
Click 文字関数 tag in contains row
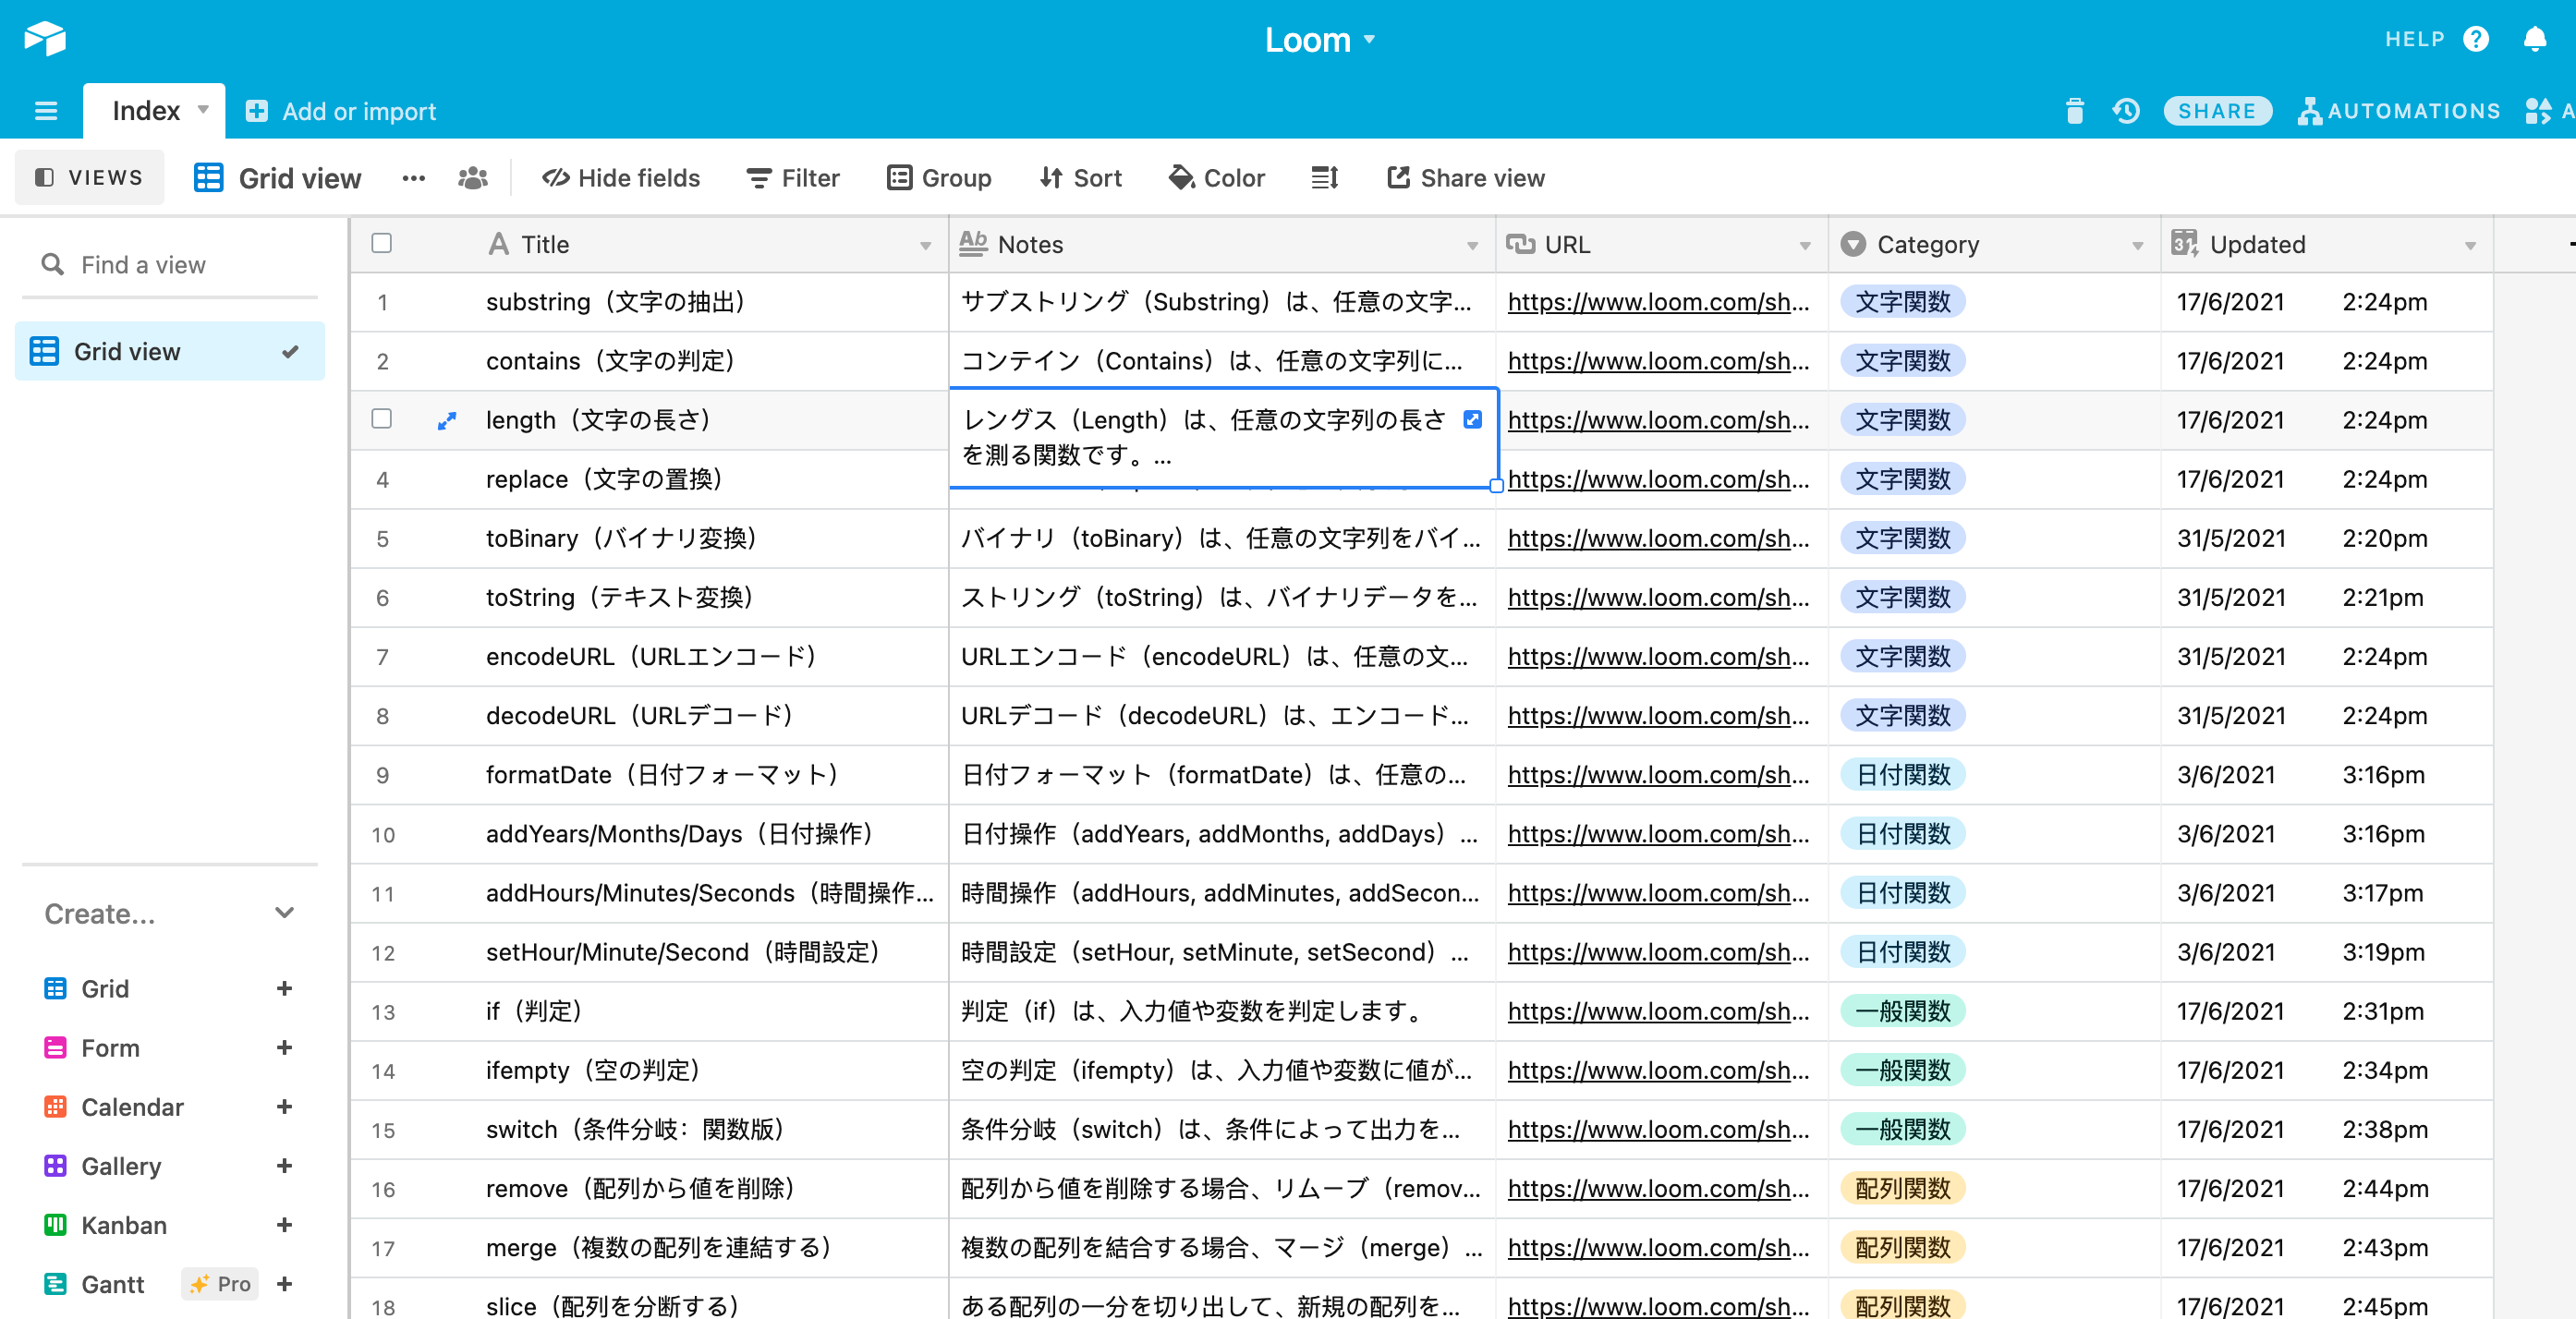1903,361
